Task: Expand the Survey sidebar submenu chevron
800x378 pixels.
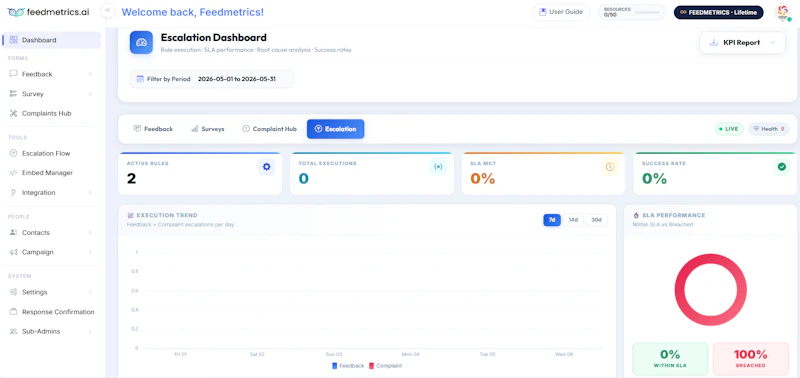Action: coord(90,94)
